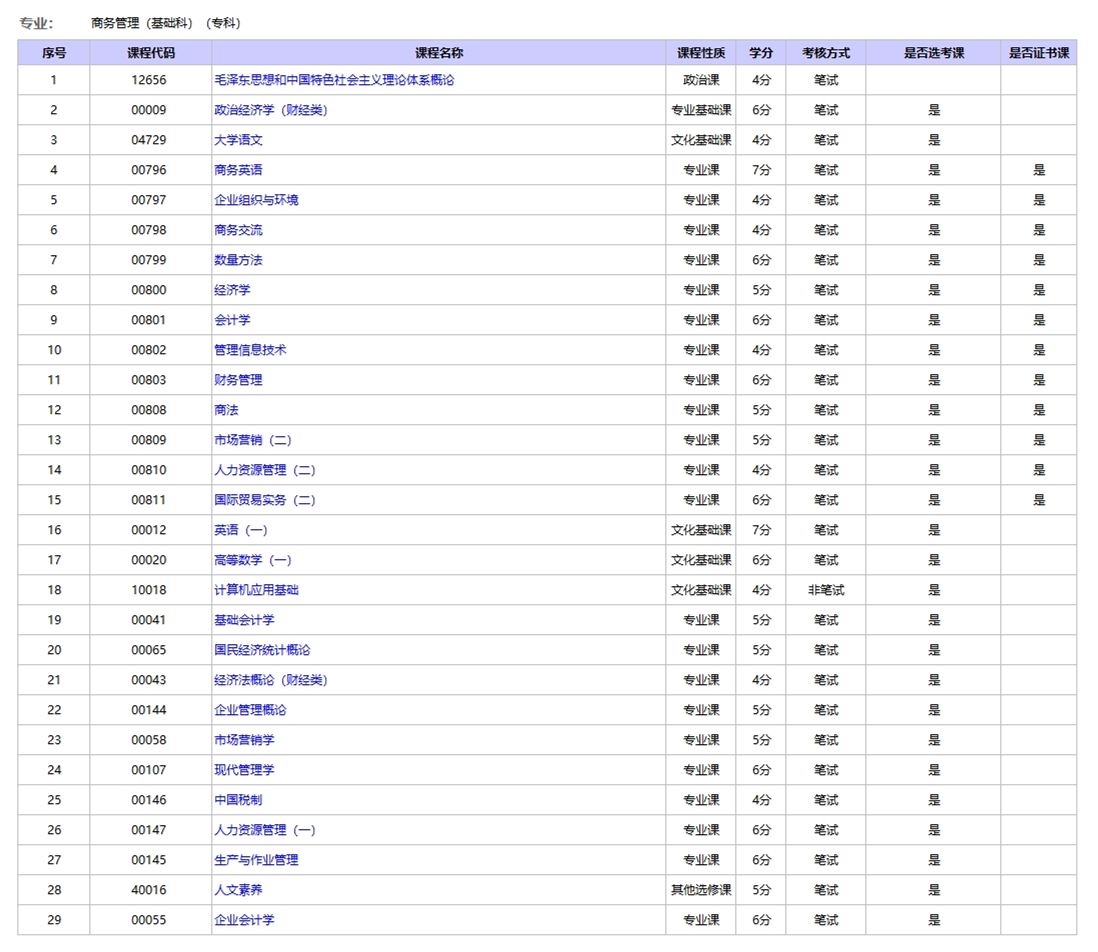Open the 政治经济学（财经类） course link
The width and height of the screenshot is (1098, 952).
click(x=270, y=110)
